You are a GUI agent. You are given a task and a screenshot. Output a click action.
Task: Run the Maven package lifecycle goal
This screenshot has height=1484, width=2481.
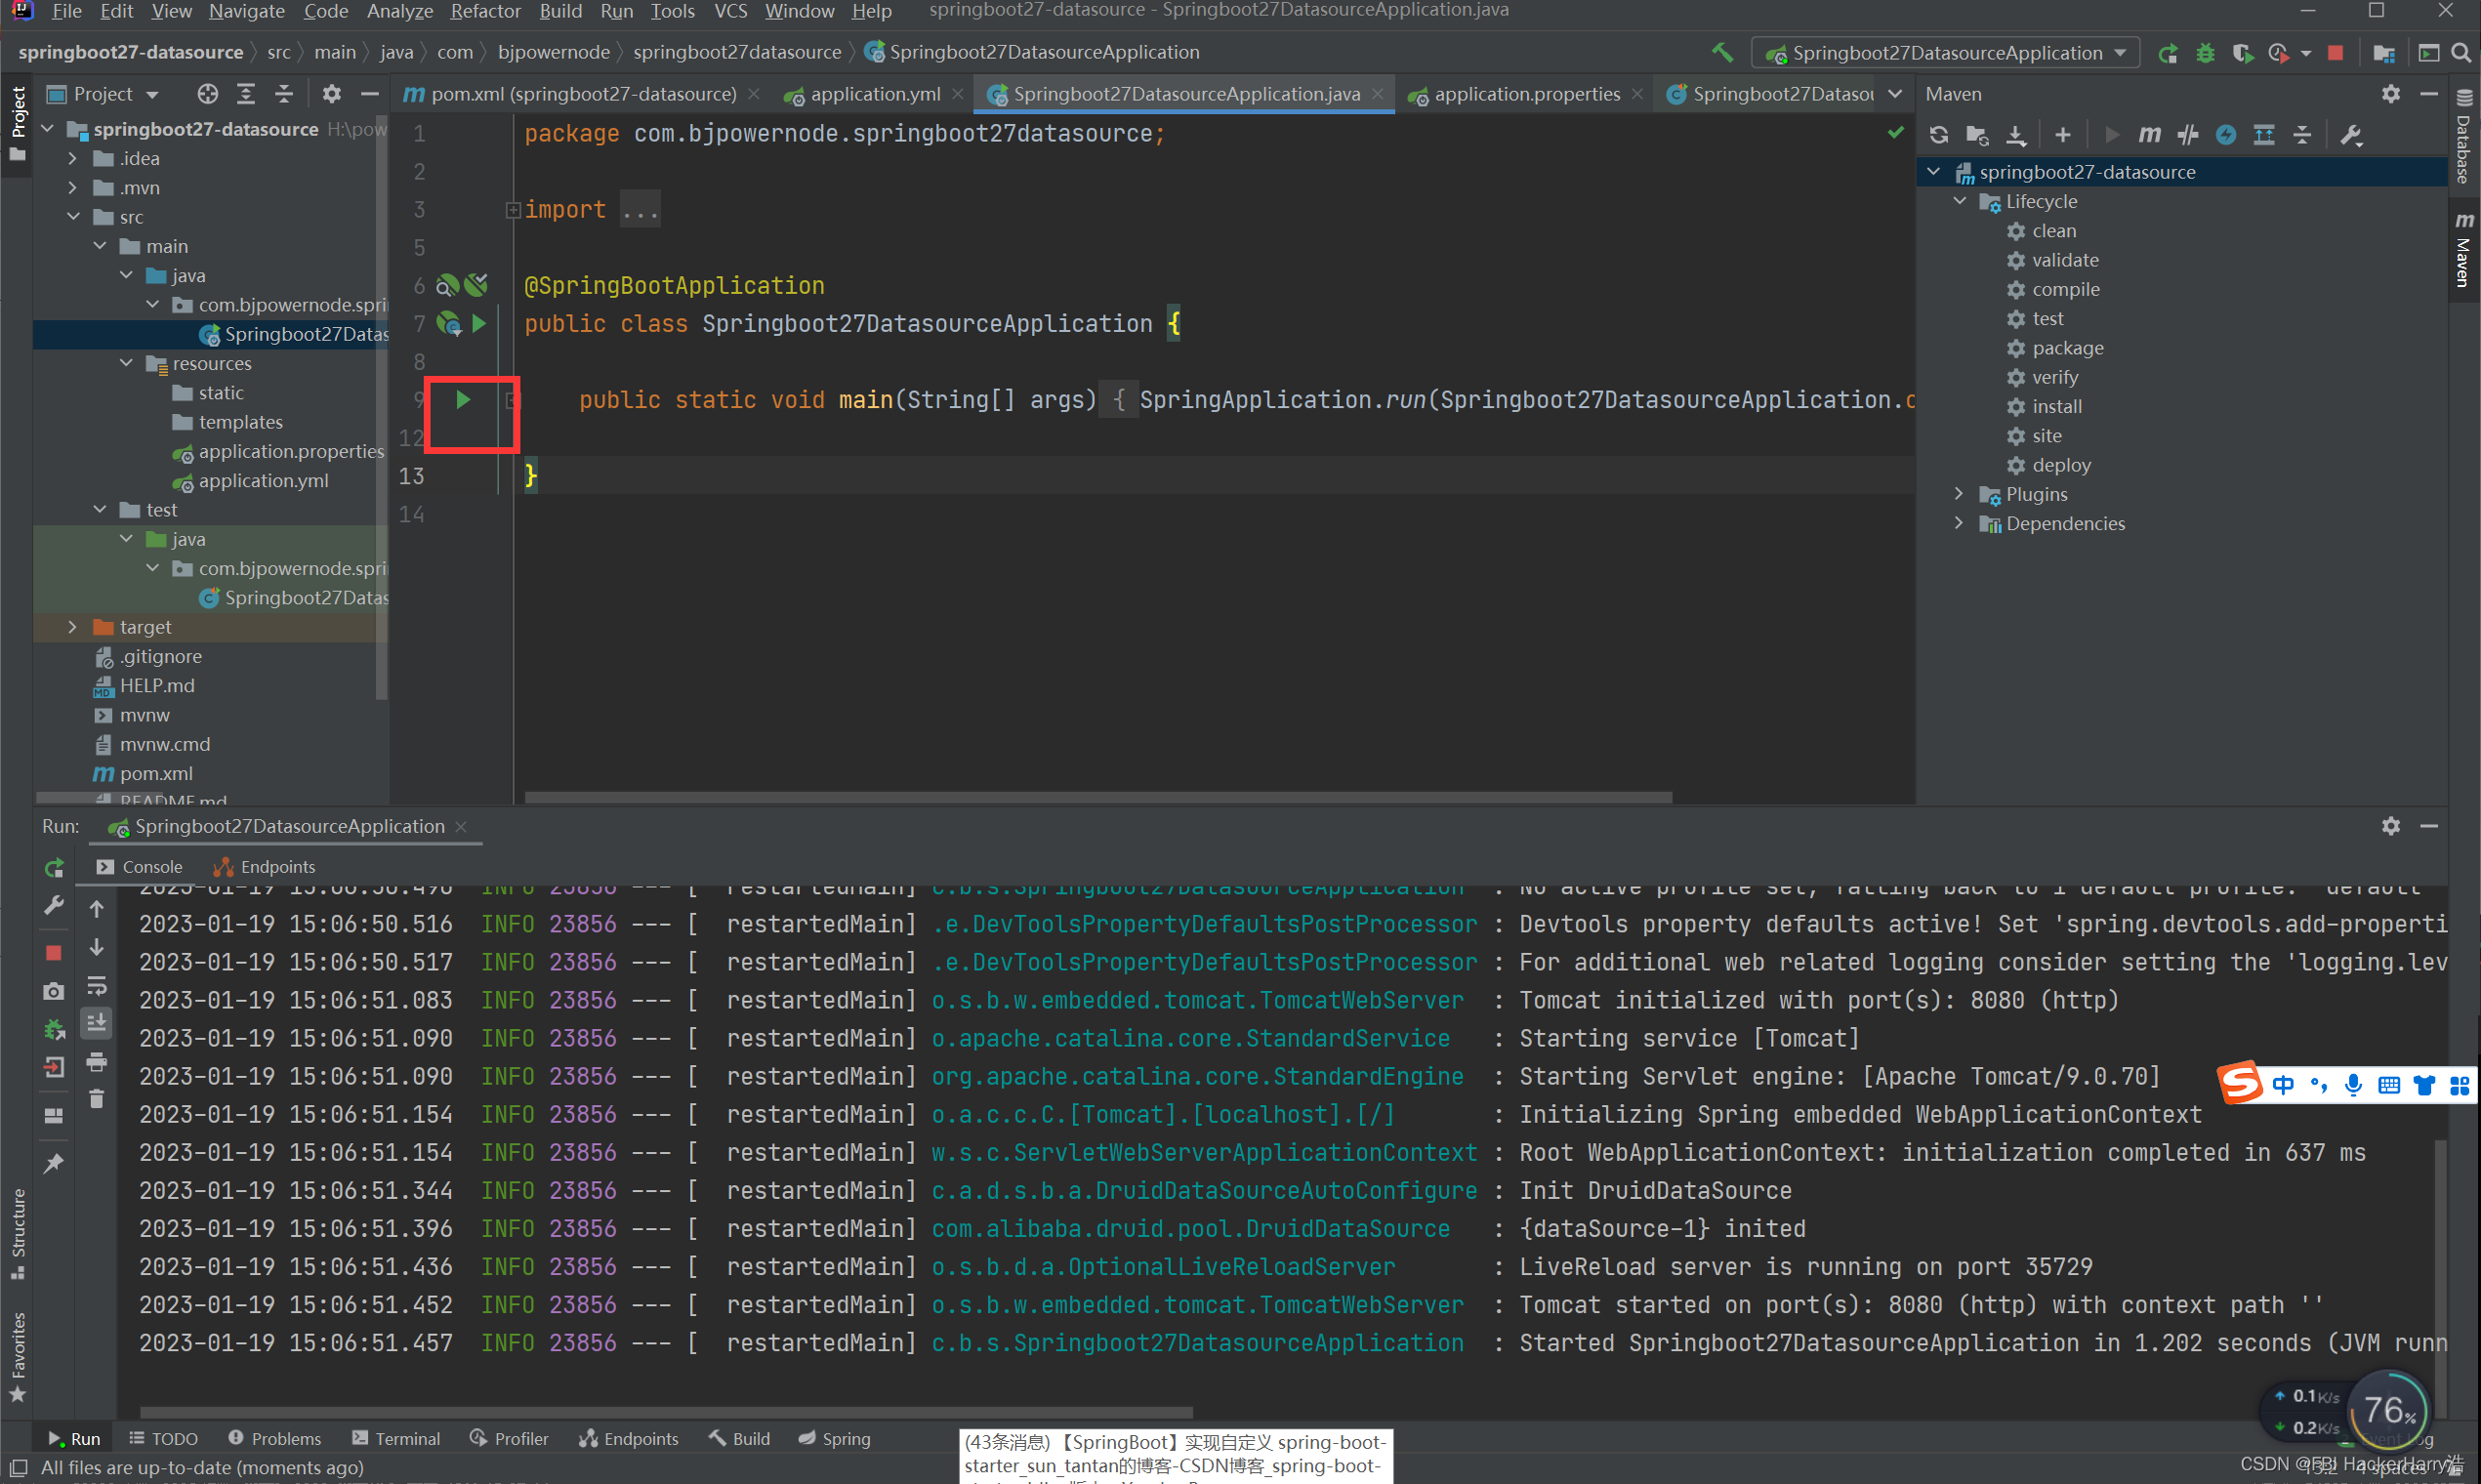(x=2067, y=348)
